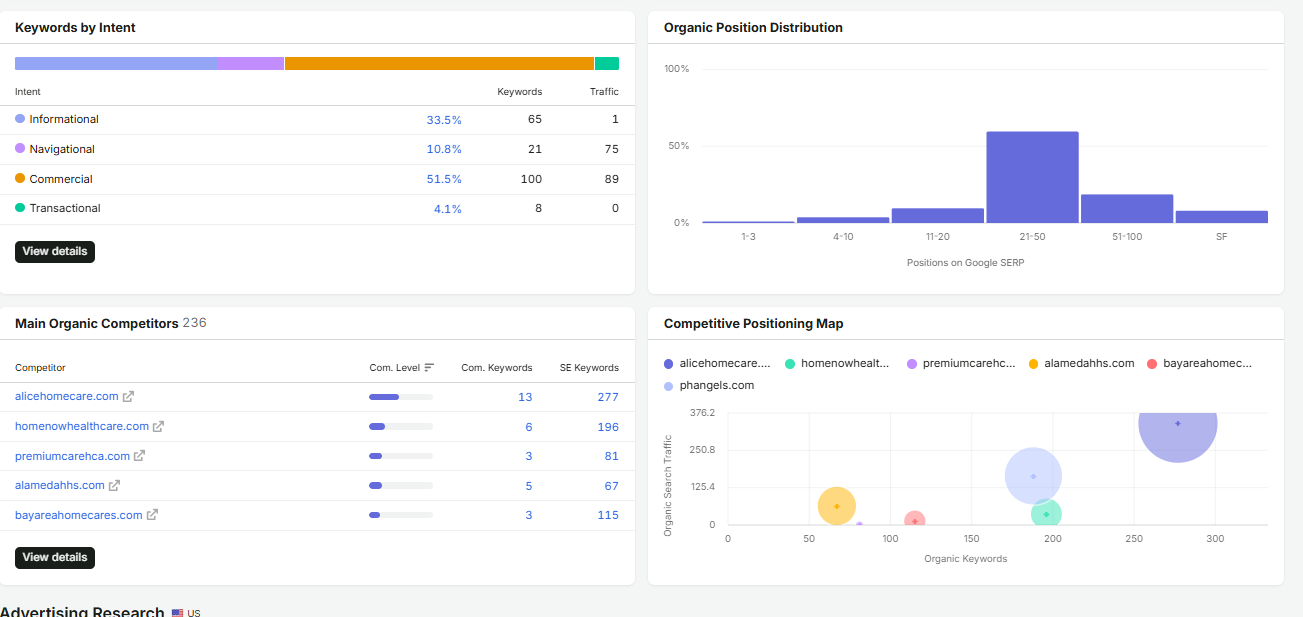This screenshot has height=617, width=1303.
Task: Open external link icon beside premiumcarehca.com
Action: (x=139, y=456)
